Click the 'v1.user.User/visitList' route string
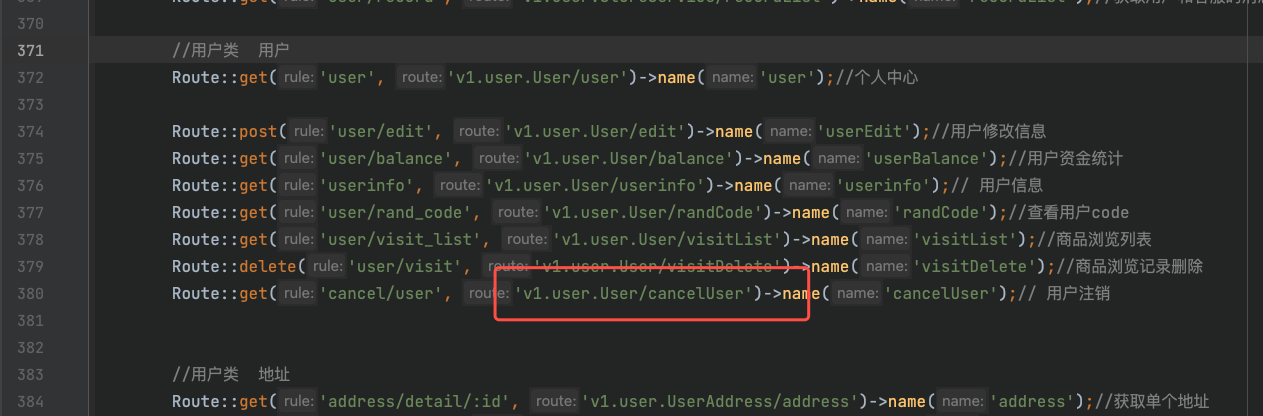Viewport: 1263px width, 416px height. pyautogui.click(x=668, y=239)
